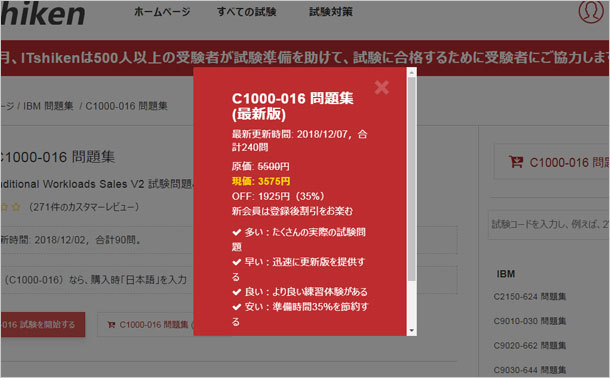Click the popup title C1000-016 問題集 (最新版)
Image resolution: width=610 pixels, height=378 pixels.
click(x=292, y=106)
